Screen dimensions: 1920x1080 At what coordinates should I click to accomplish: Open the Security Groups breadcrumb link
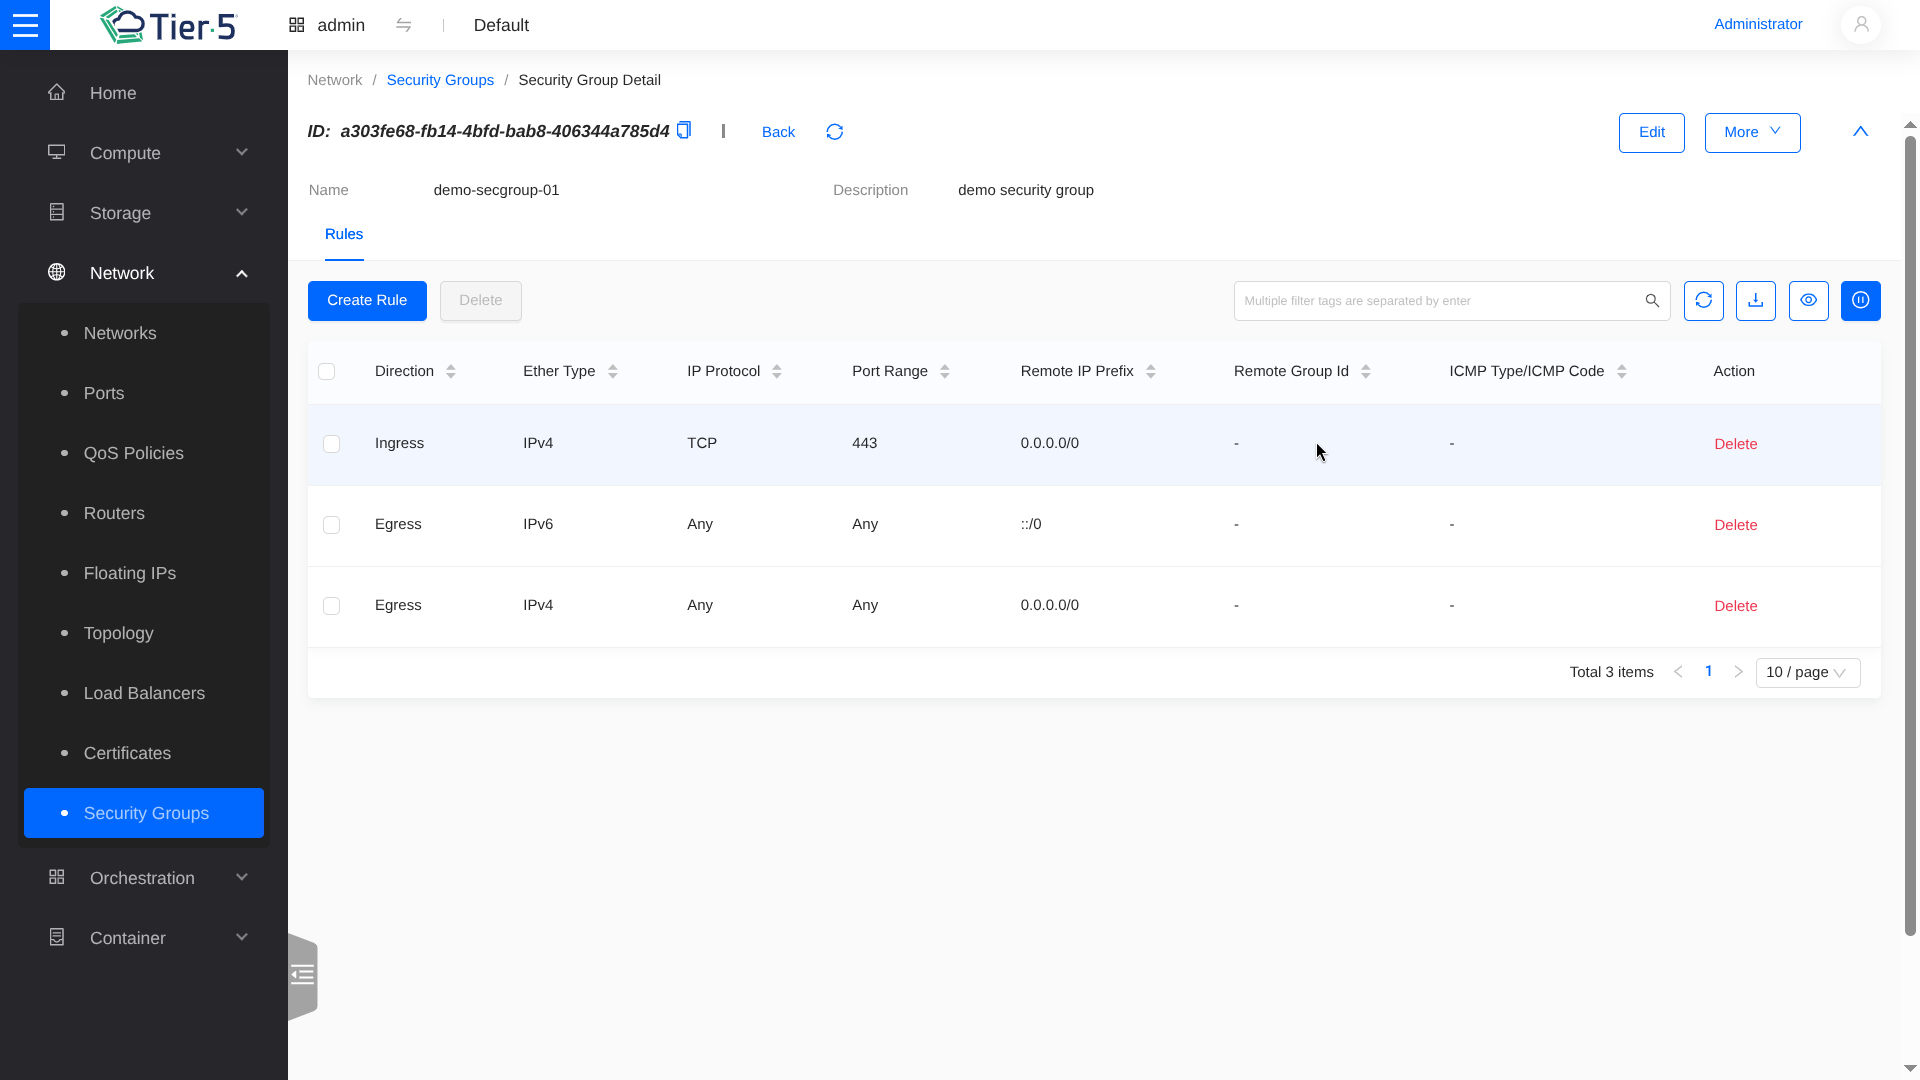[x=440, y=80]
